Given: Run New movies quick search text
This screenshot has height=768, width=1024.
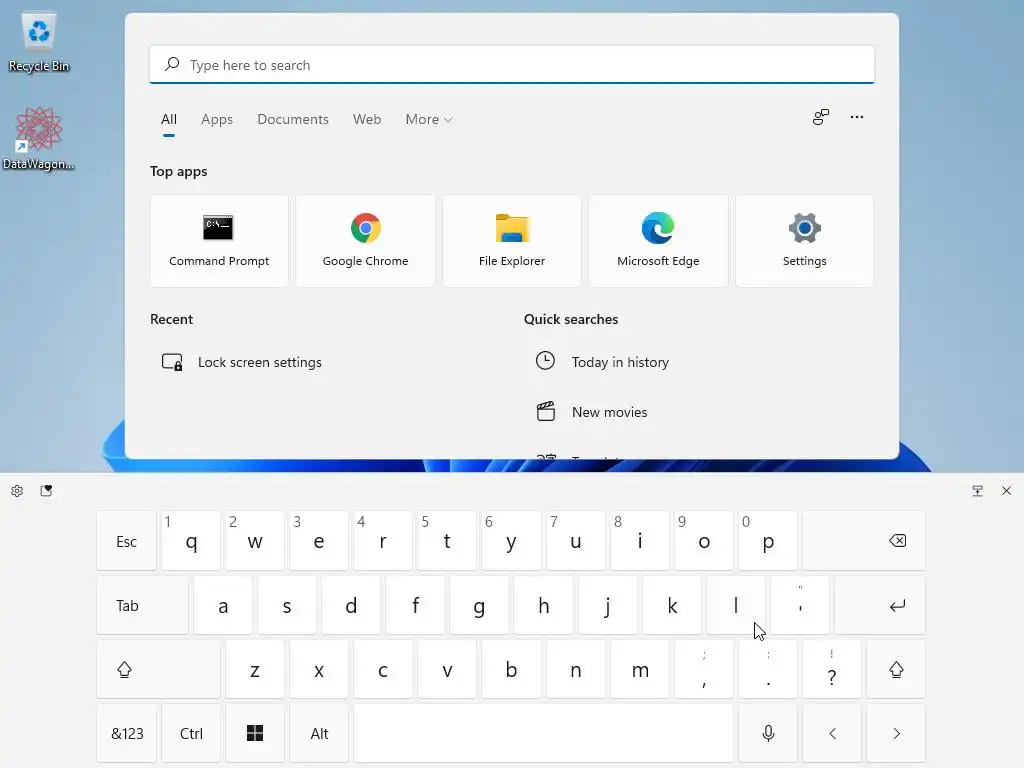Looking at the screenshot, I should click(x=609, y=413).
